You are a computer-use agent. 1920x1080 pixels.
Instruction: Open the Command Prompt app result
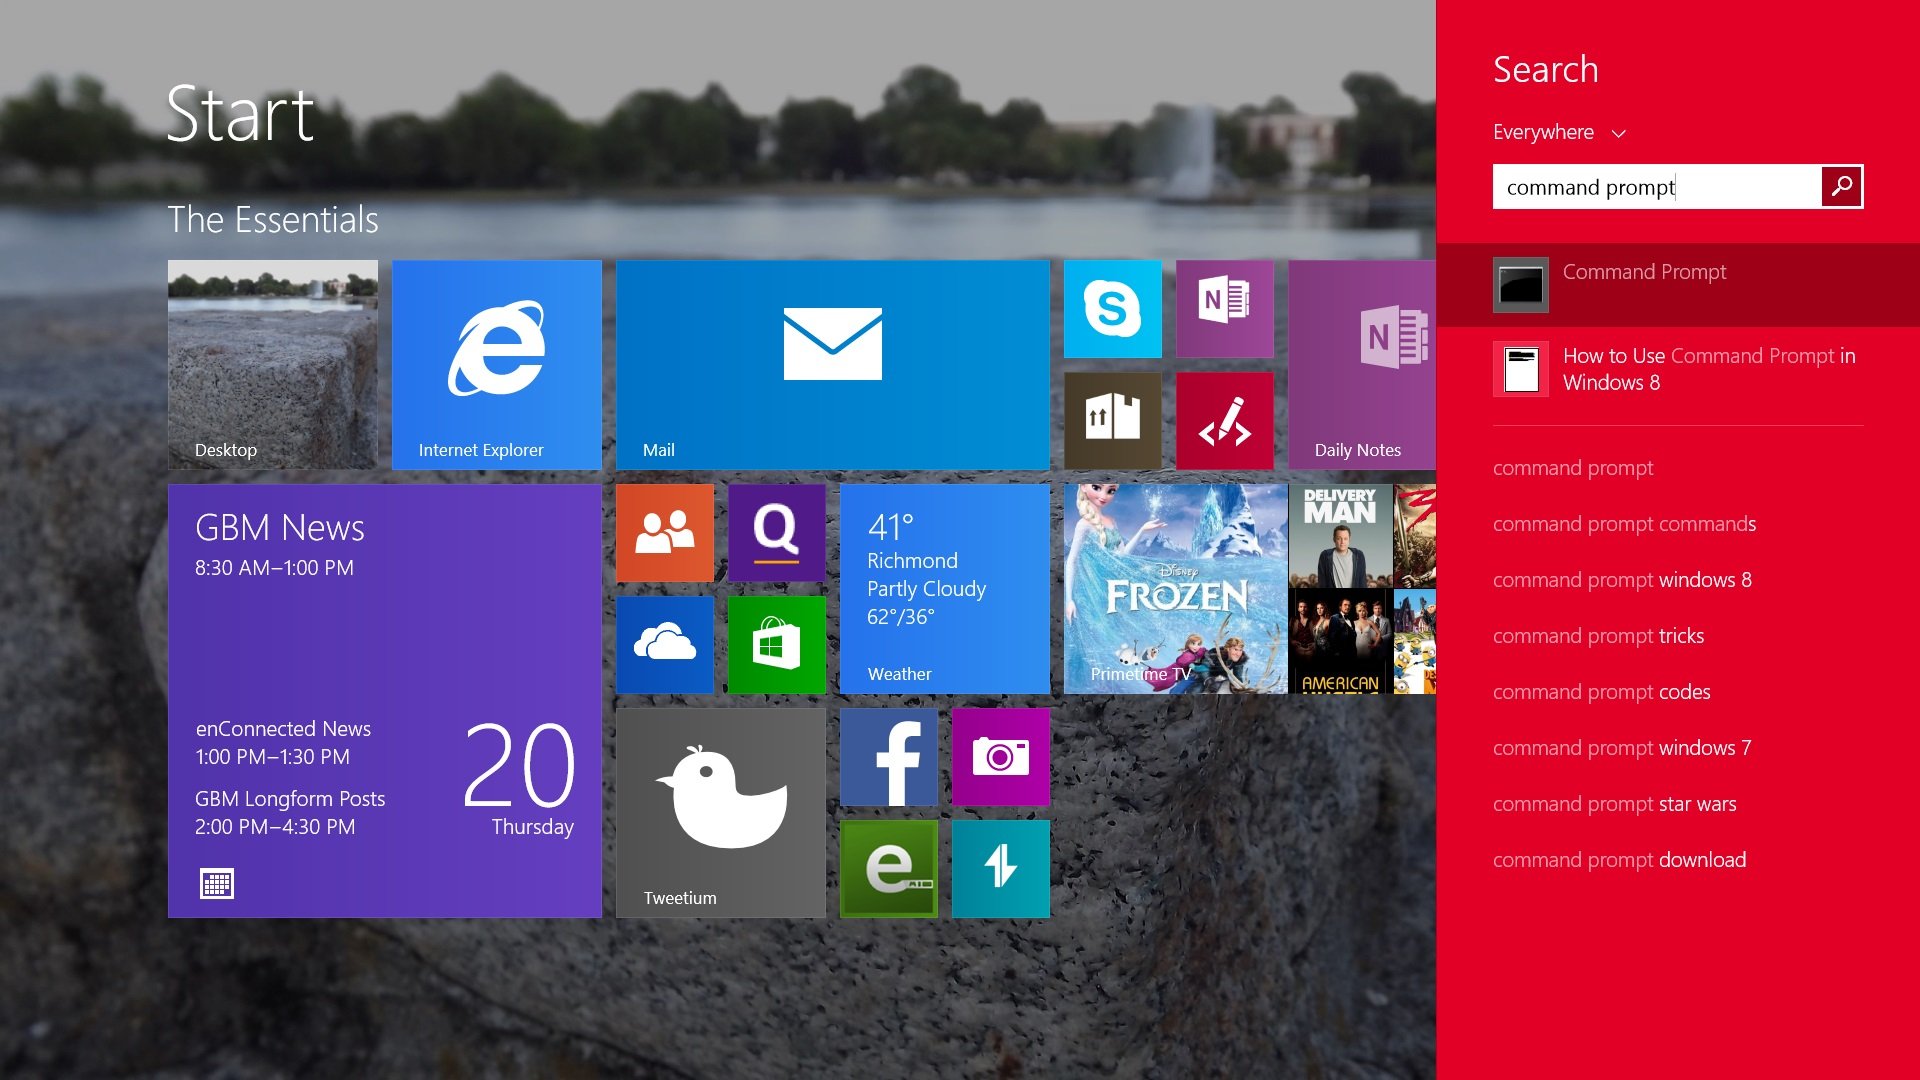(1678, 285)
